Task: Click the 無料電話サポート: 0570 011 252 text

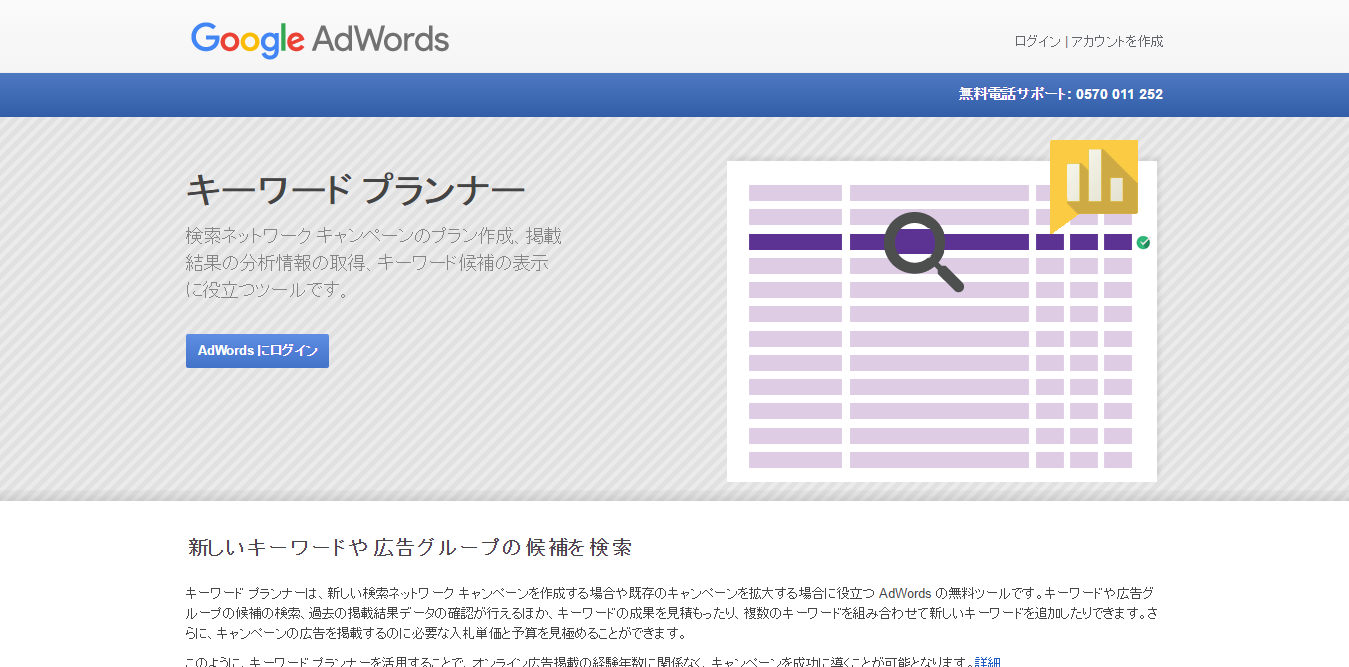Action: (1061, 94)
